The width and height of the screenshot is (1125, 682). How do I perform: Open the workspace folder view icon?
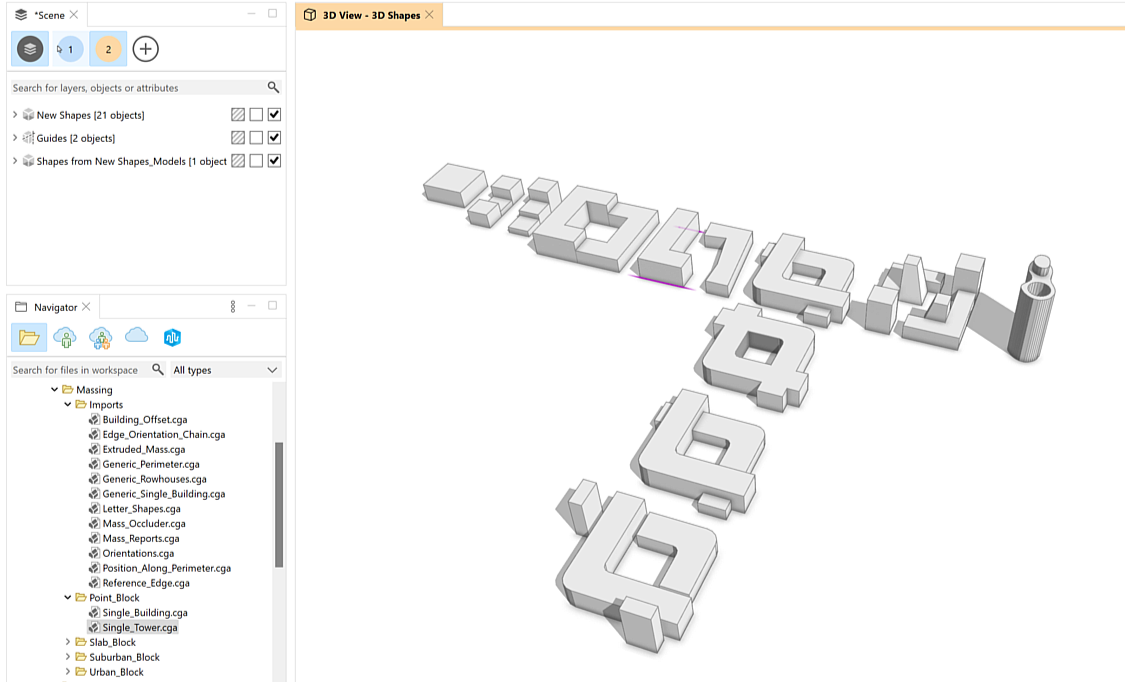[x=29, y=337]
